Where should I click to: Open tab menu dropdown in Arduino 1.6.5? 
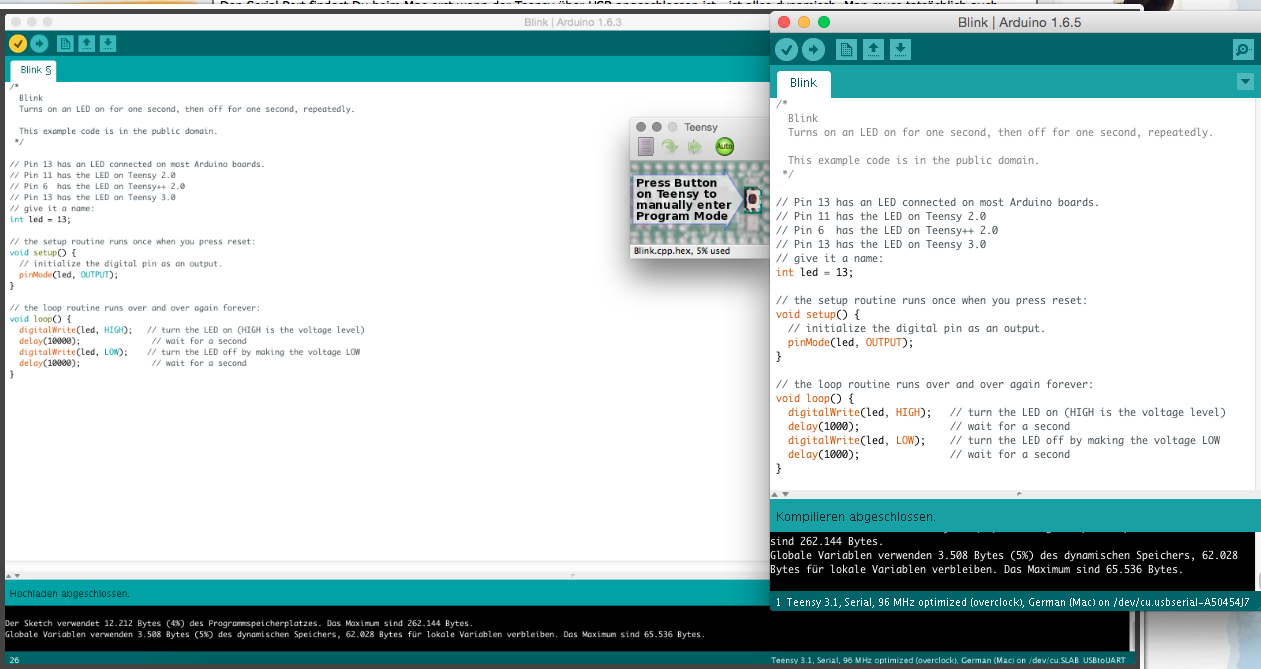pyautogui.click(x=1245, y=81)
